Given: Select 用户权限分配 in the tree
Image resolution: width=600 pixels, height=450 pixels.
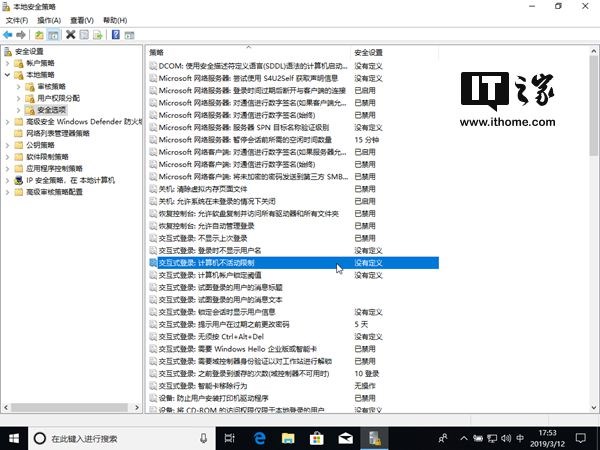Looking at the screenshot, I should point(59,98).
